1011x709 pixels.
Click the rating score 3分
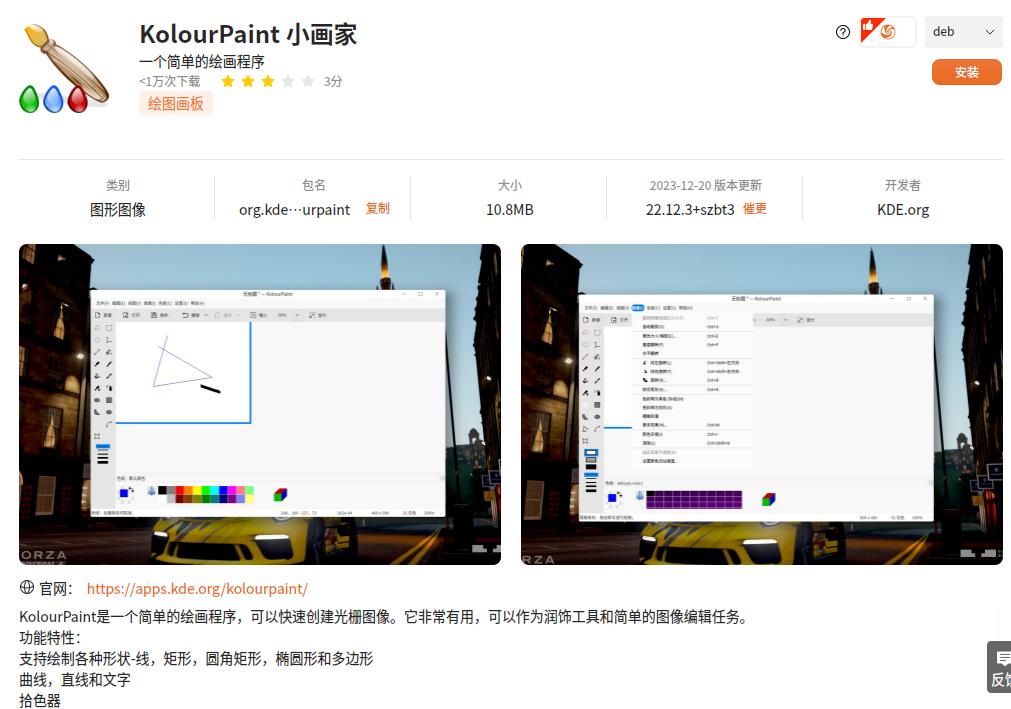point(333,81)
